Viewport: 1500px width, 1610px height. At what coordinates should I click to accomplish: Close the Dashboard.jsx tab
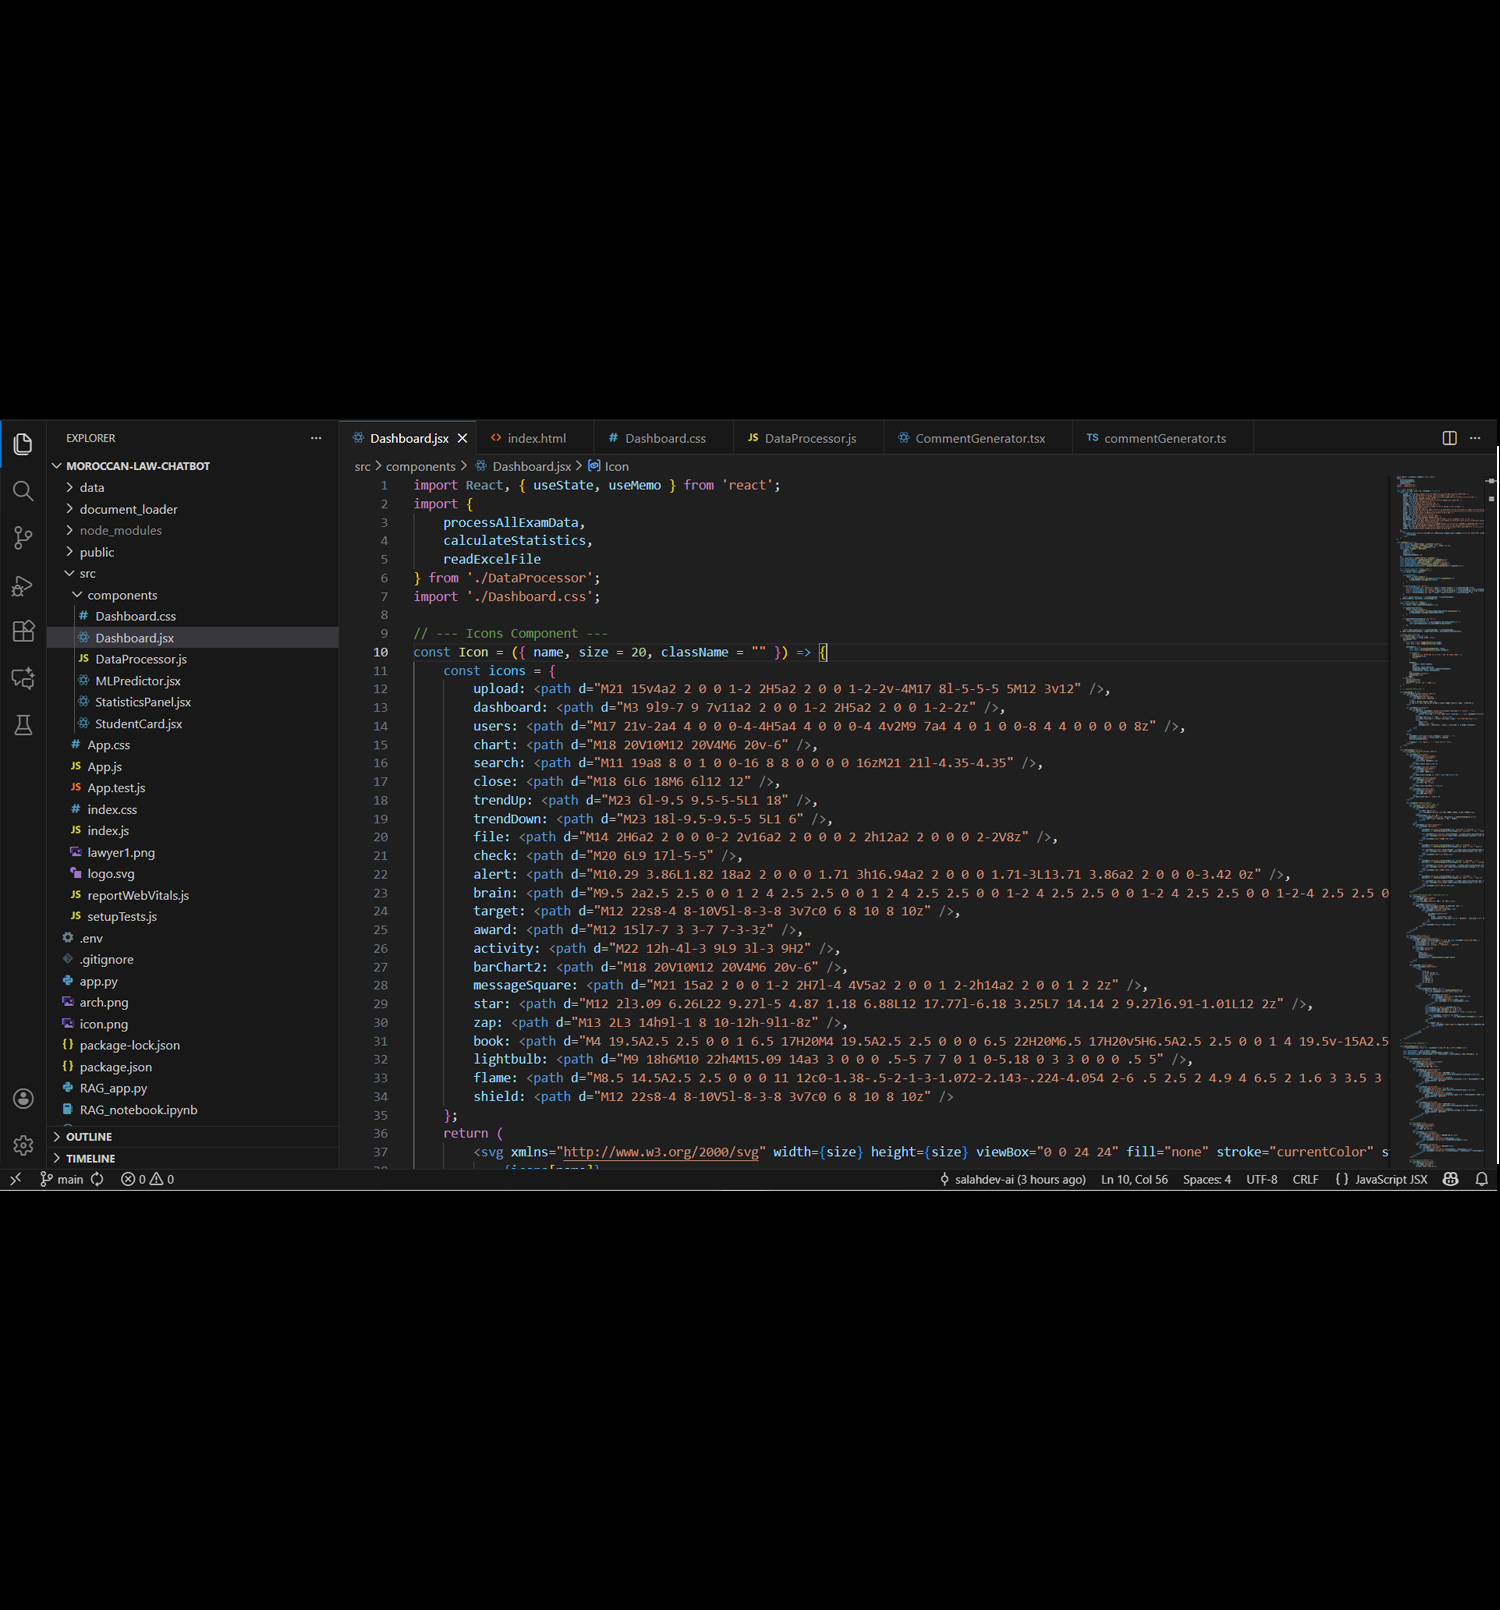click(x=462, y=439)
